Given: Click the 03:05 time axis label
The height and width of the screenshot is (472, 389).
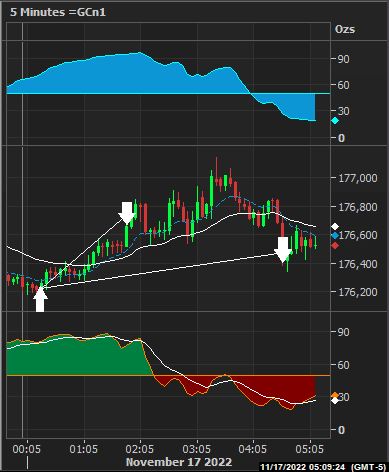Looking at the screenshot, I should click(x=196, y=449).
